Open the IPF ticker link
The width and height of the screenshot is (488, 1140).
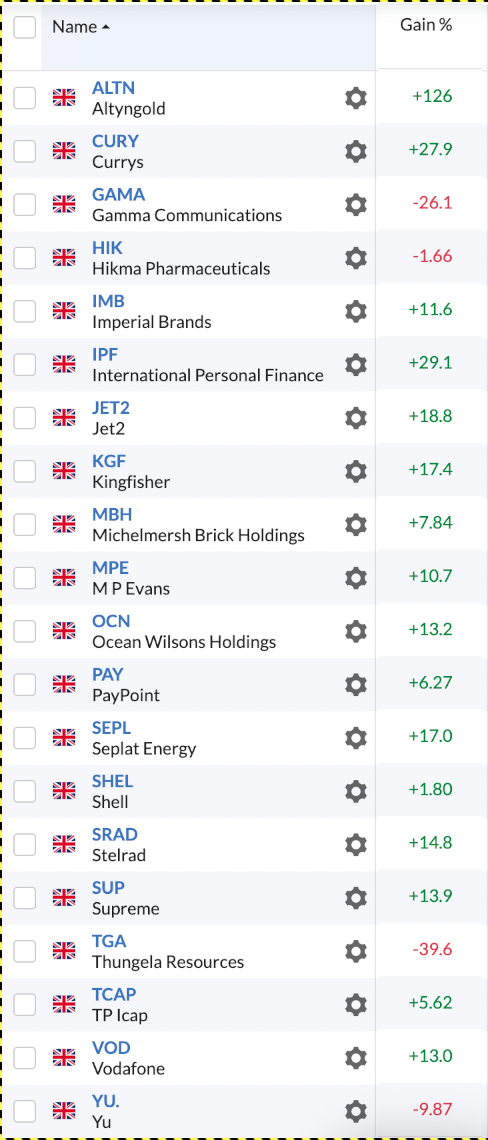[x=105, y=355]
